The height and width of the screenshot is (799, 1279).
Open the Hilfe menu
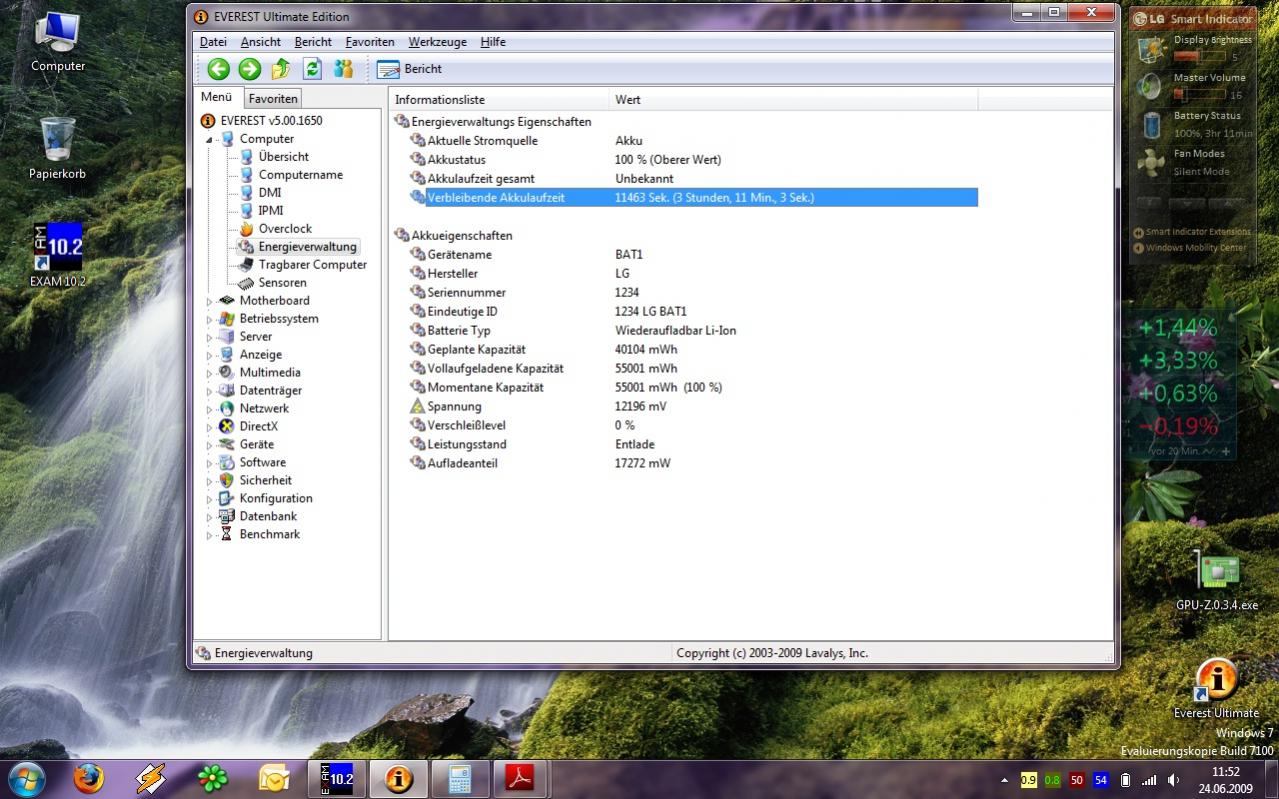coord(493,42)
